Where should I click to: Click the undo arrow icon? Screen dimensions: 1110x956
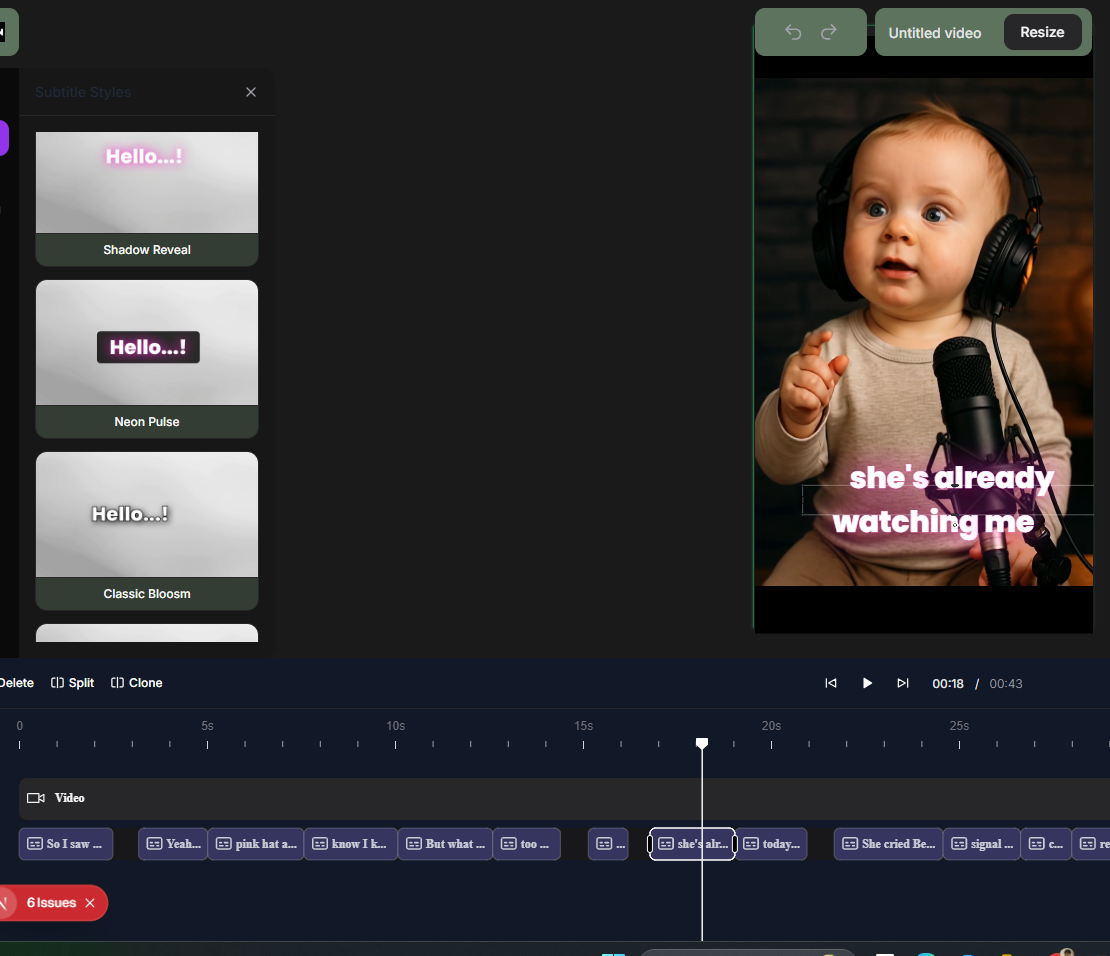[793, 32]
